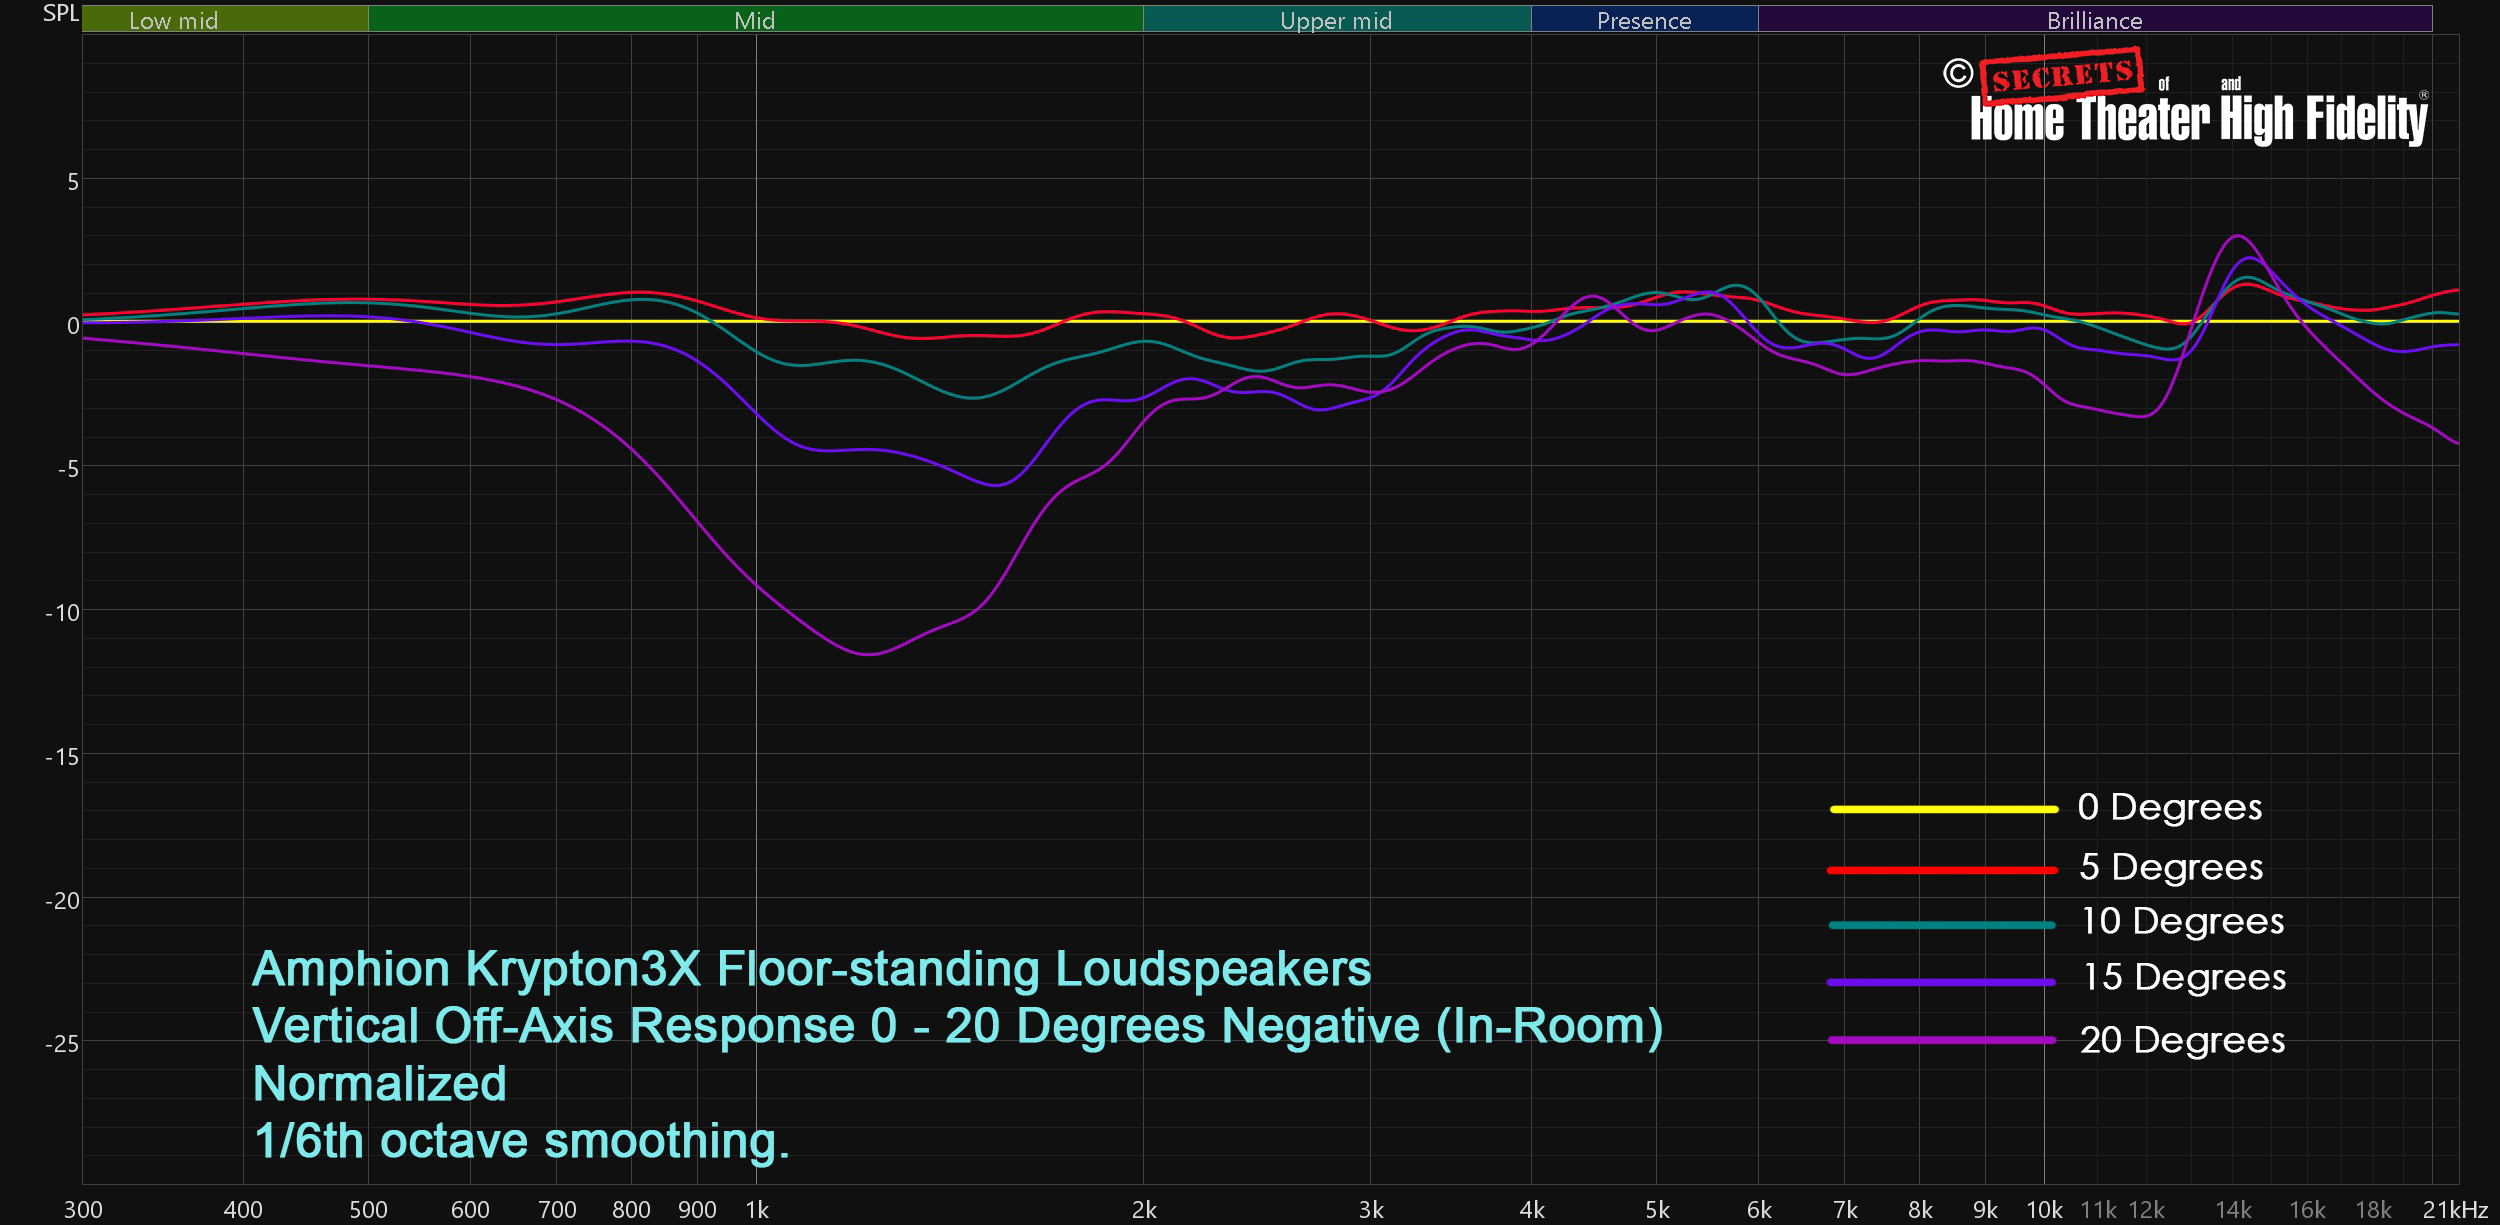Click the '15 Degrees' legend label
This screenshot has height=1225, width=2500.
click(2184, 977)
